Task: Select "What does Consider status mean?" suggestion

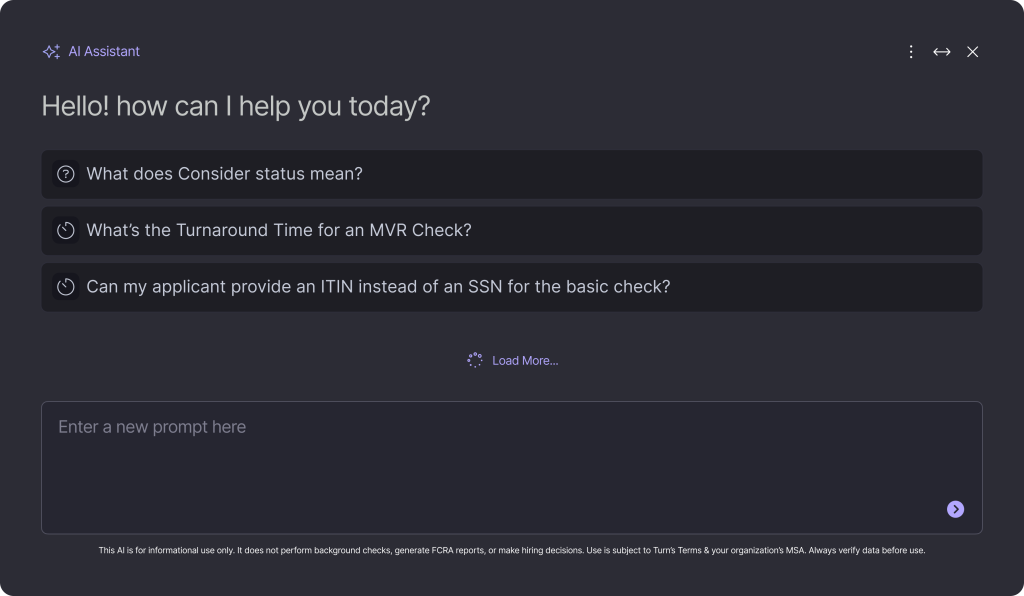Action: pyautogui.click(x=224, y=174)
